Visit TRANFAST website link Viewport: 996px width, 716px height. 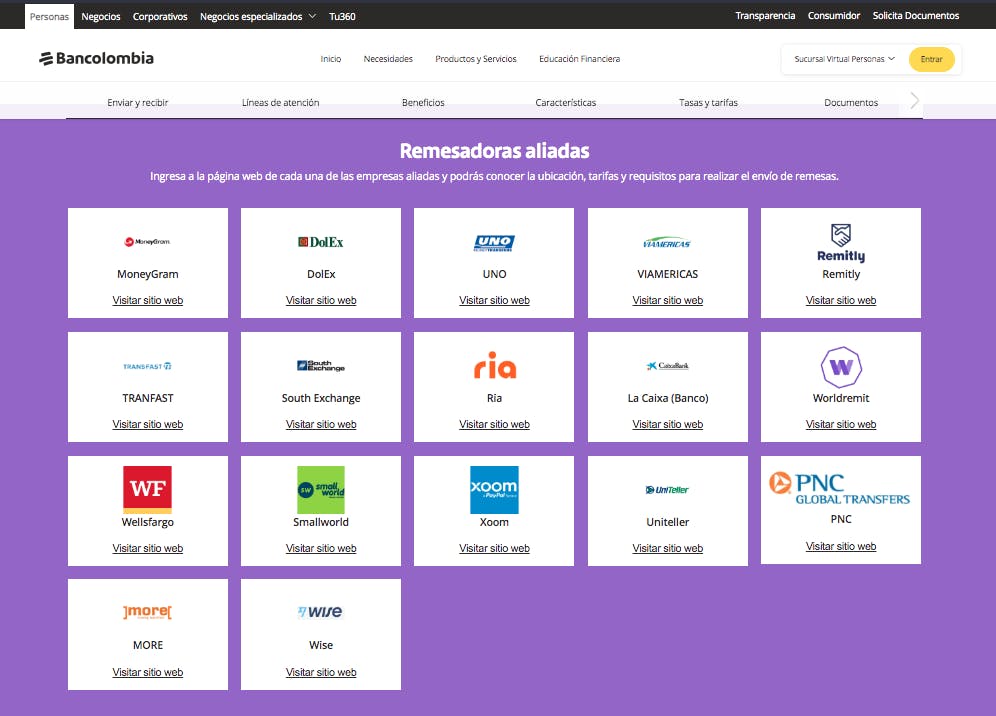147,424
